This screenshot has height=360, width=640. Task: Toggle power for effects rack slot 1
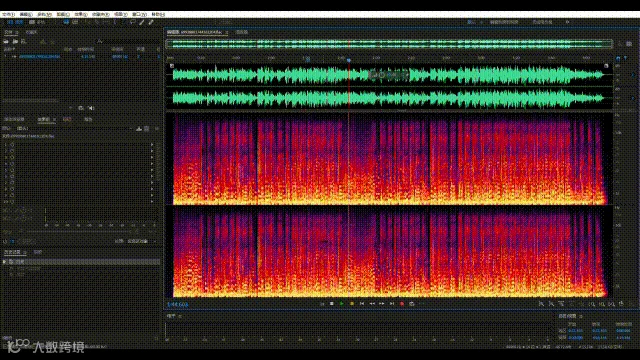click(12, 144)
